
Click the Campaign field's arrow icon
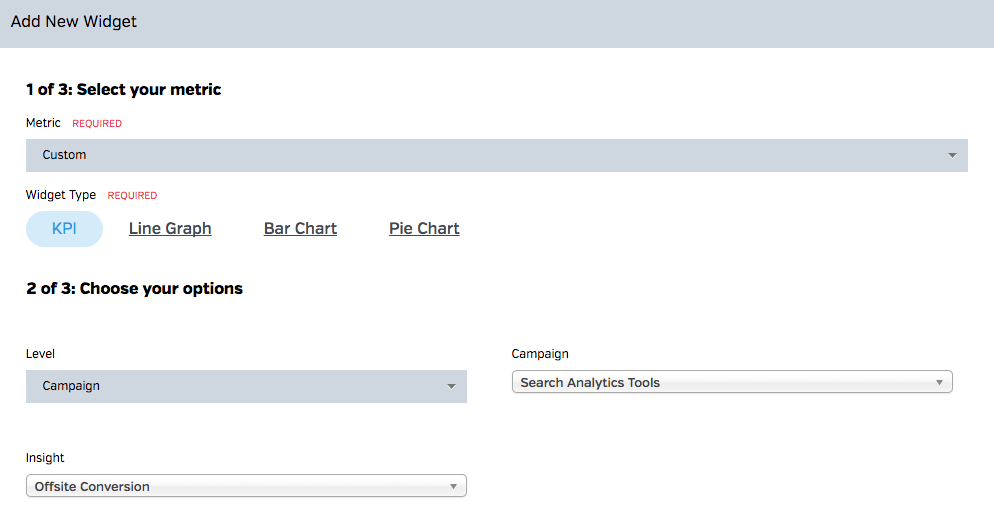(x=939, y=383)
